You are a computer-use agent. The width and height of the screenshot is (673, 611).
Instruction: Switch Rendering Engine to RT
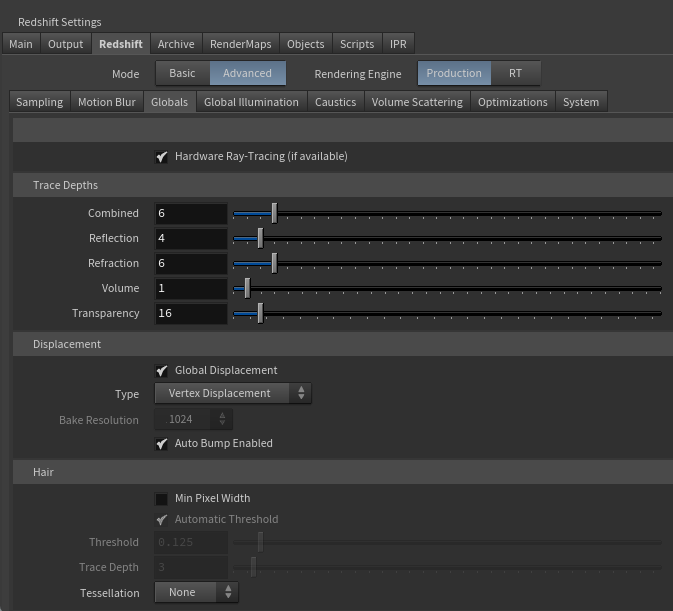click(515, 73)
